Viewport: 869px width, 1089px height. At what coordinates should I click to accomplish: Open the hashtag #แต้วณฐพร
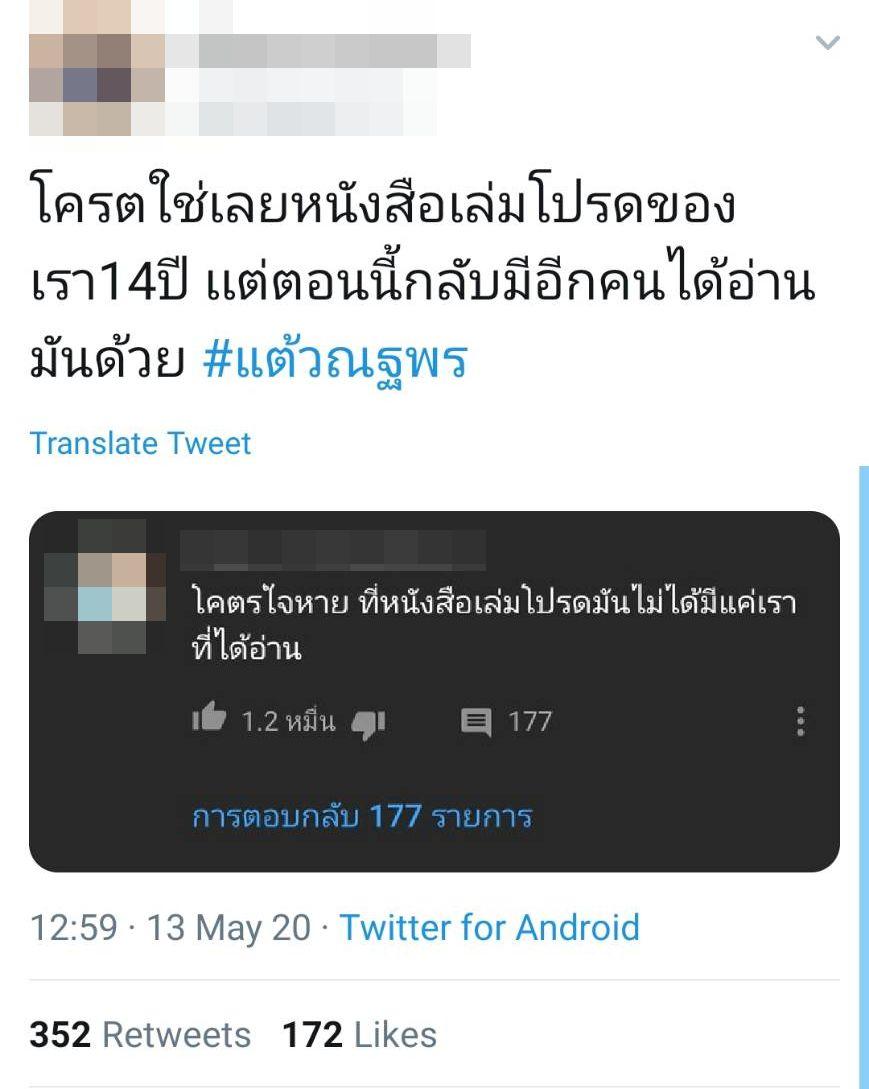click(x=336, y=361)
